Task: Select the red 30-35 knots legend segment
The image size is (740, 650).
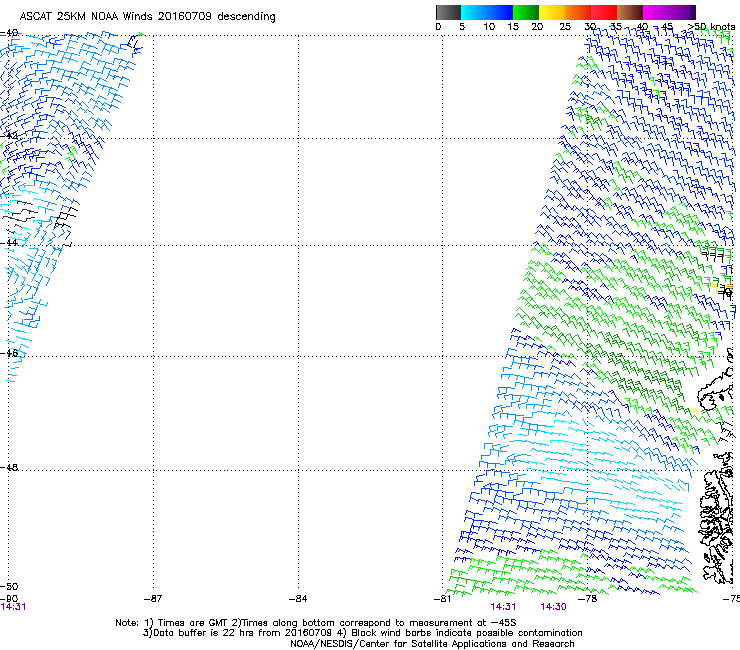Action: (x=604, y=12)
